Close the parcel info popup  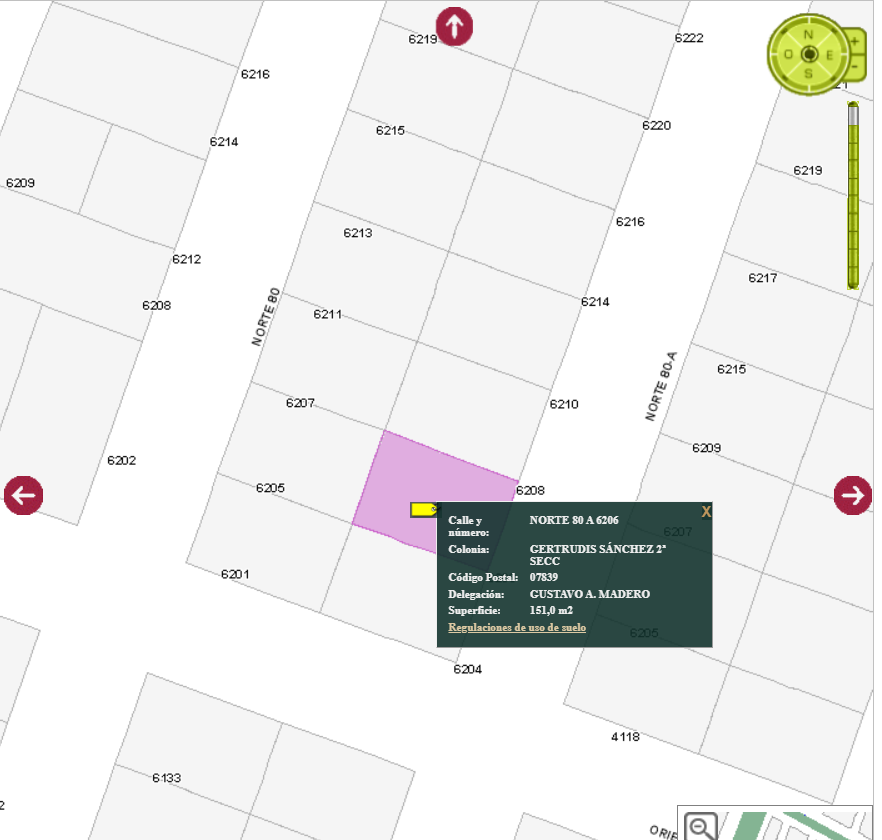tap(706, 512)
